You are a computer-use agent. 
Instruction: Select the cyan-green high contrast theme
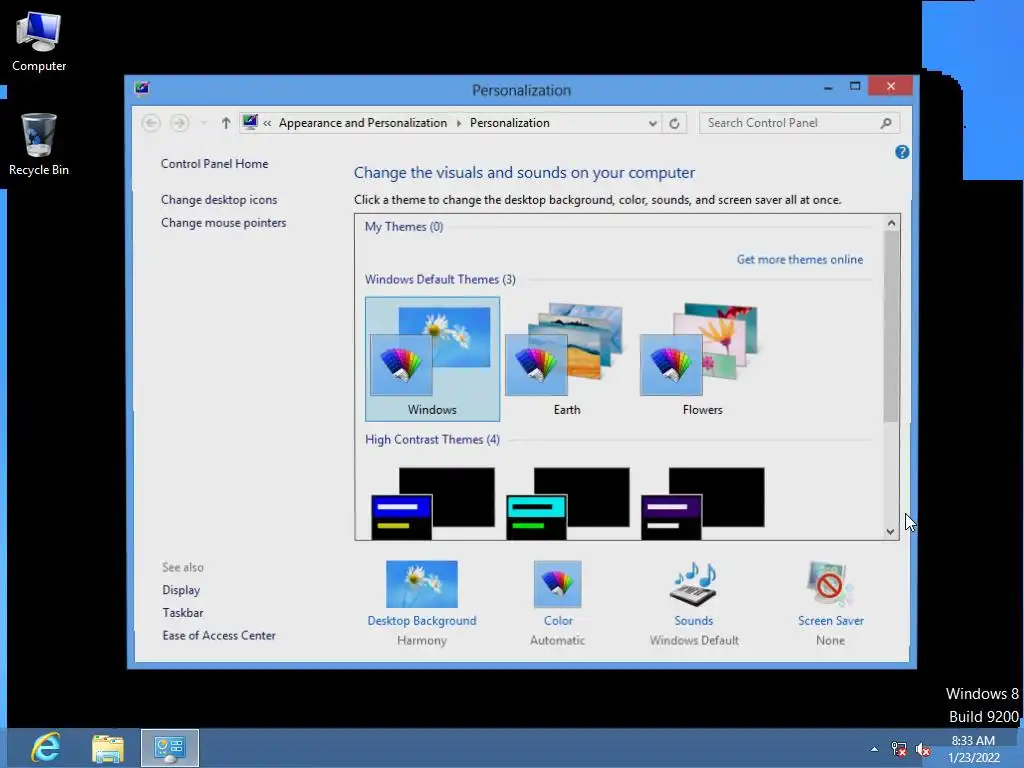567,503
